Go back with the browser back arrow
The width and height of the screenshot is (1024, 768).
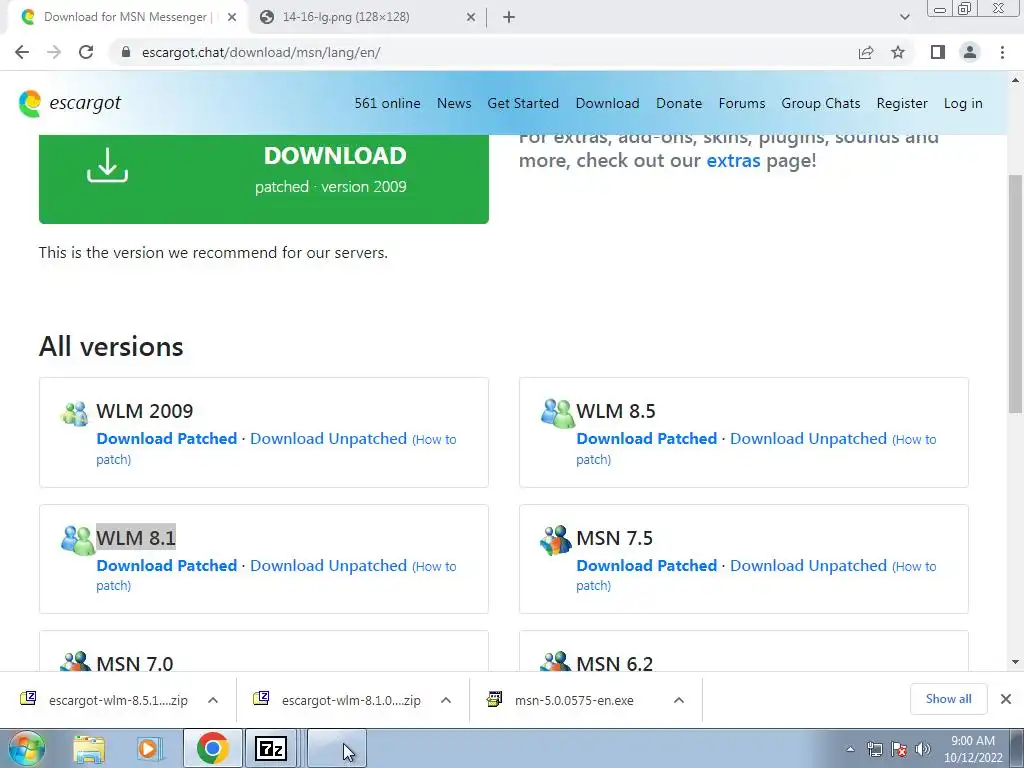[x=22, y=52]
